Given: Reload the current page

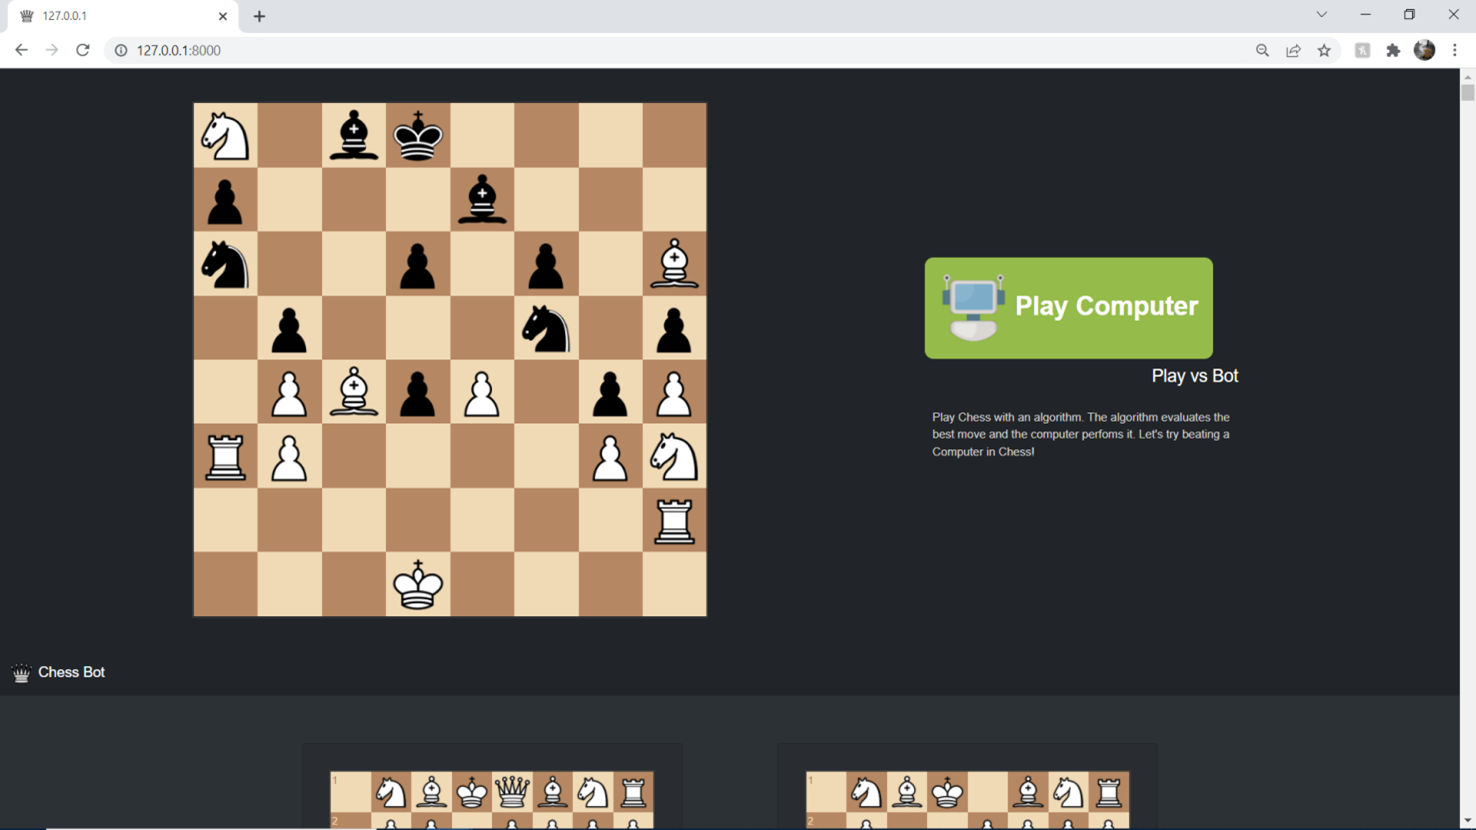Looking at the screenshot, I should [x=83, y=50].
